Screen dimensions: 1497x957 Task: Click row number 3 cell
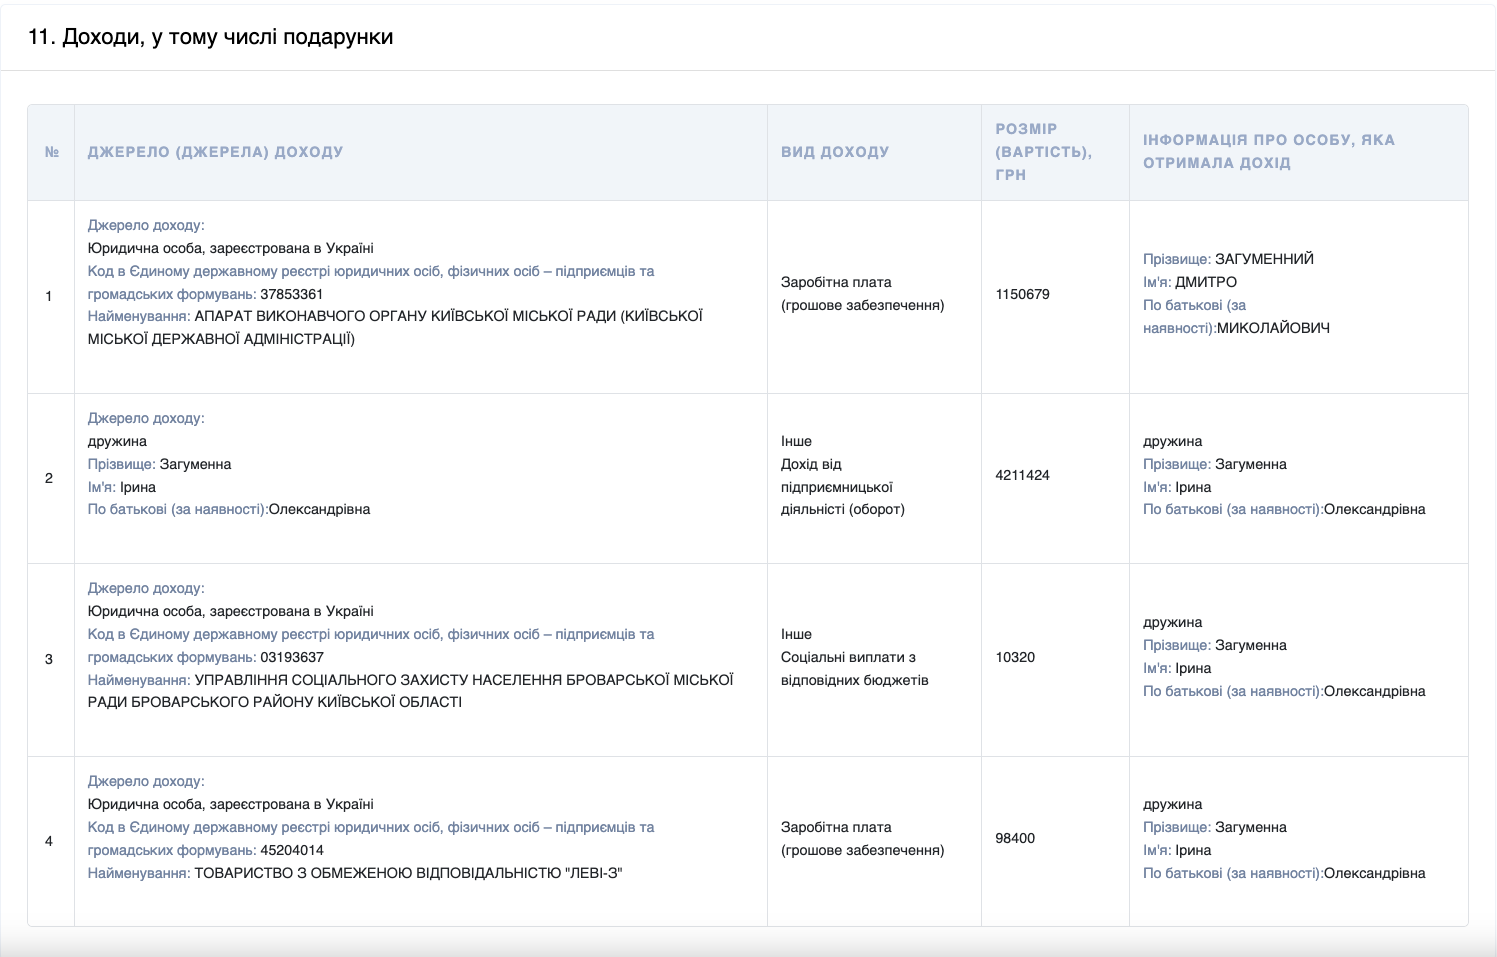point(49,659)
